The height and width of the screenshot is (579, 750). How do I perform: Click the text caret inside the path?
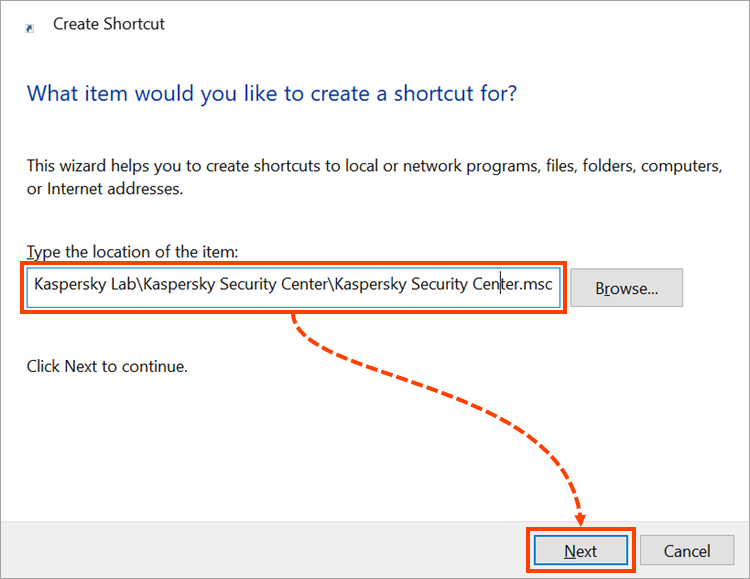(x=500, y=285)
